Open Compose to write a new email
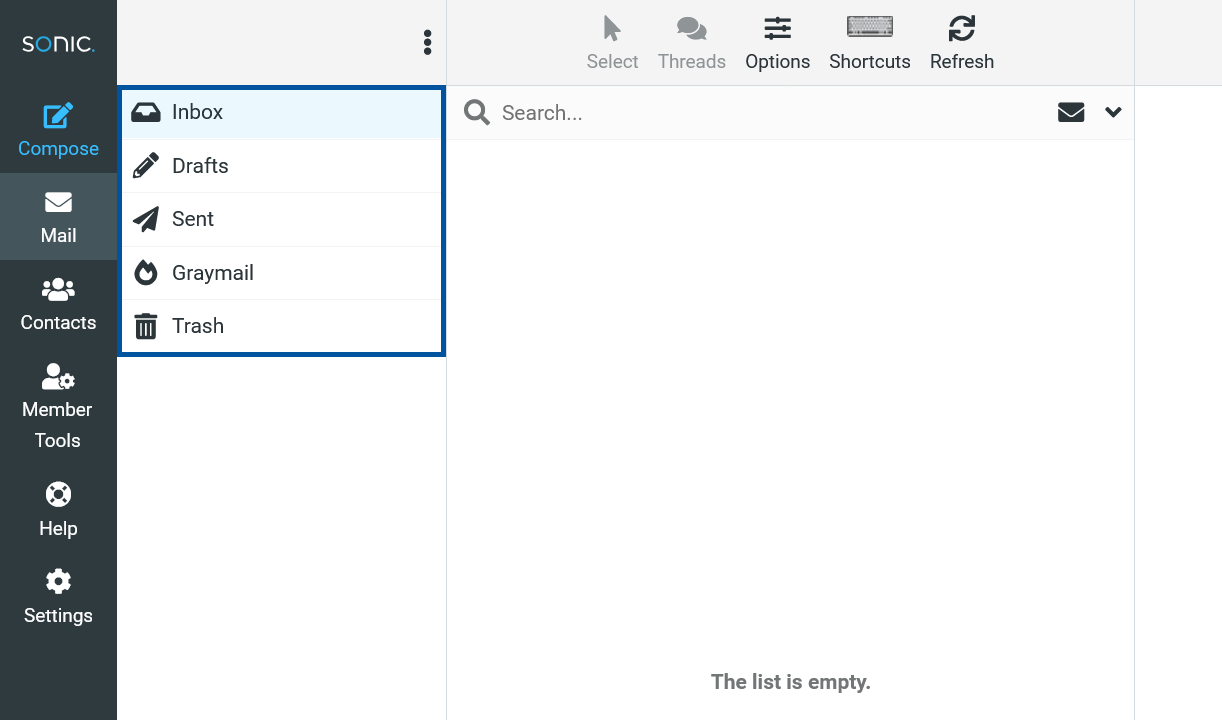The image size is (1222, 720). 58,130
